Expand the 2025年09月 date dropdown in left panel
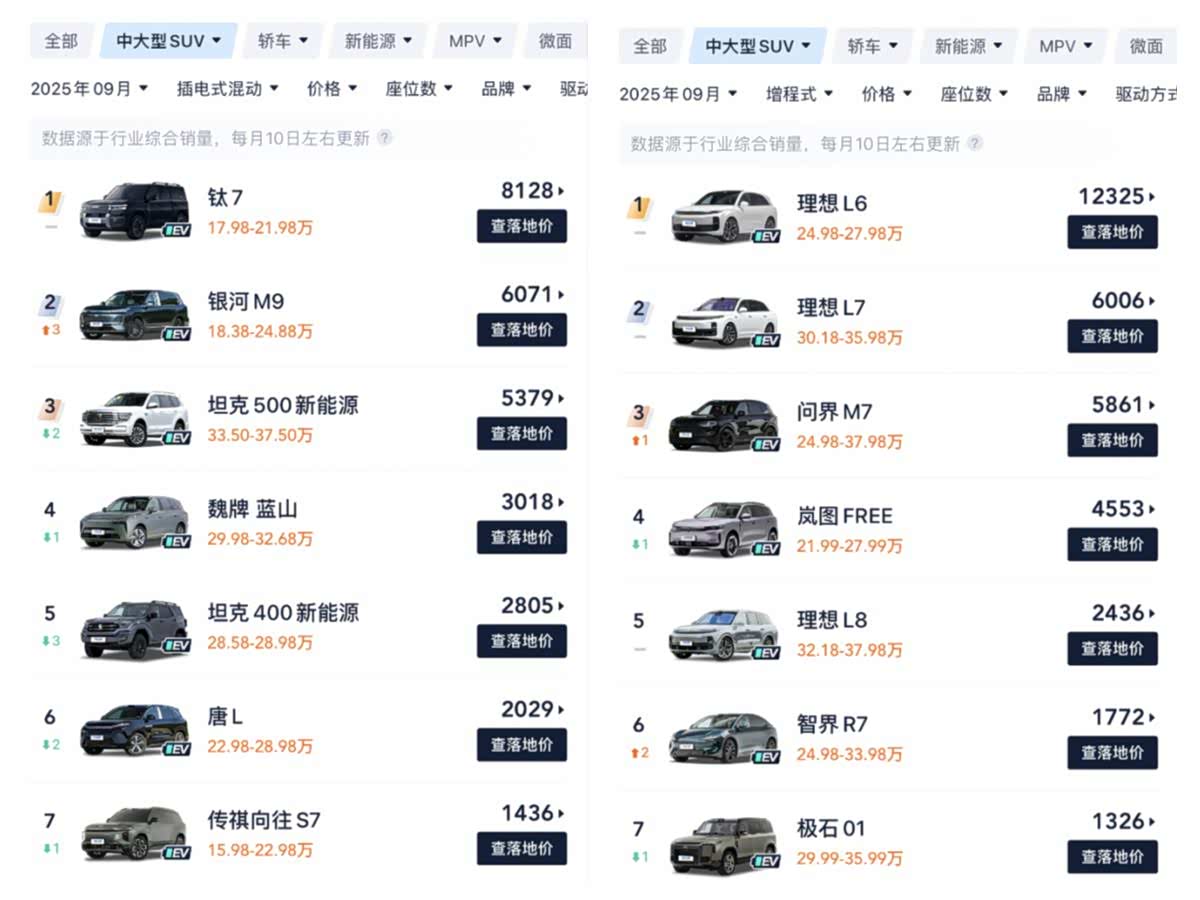1200x900 pixels. [x=89, y=89]
